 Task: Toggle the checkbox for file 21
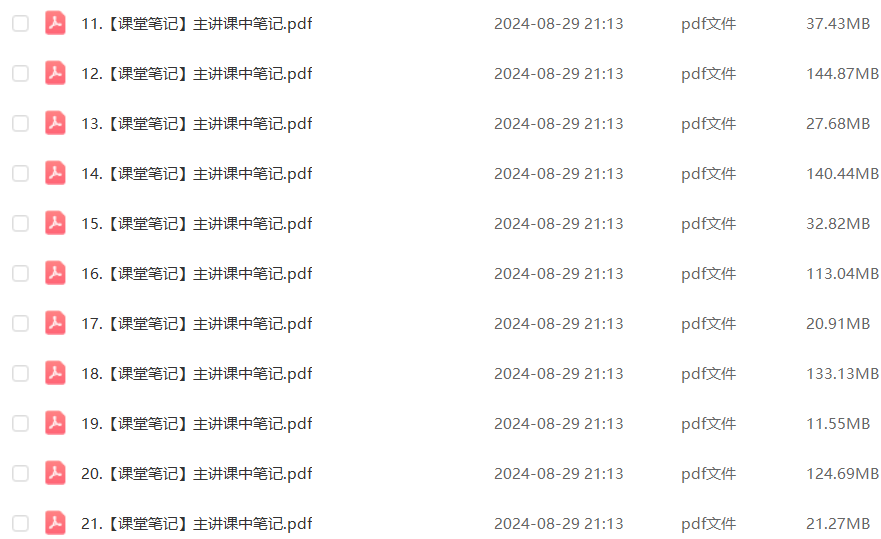[21, 523]
